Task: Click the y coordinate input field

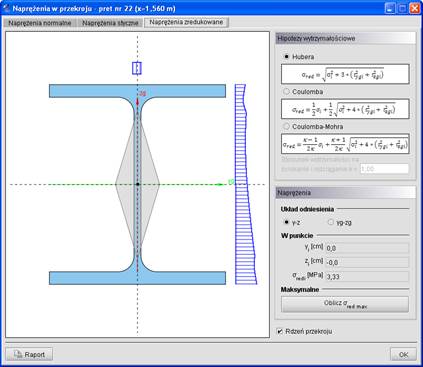Action: pos(367,248)
